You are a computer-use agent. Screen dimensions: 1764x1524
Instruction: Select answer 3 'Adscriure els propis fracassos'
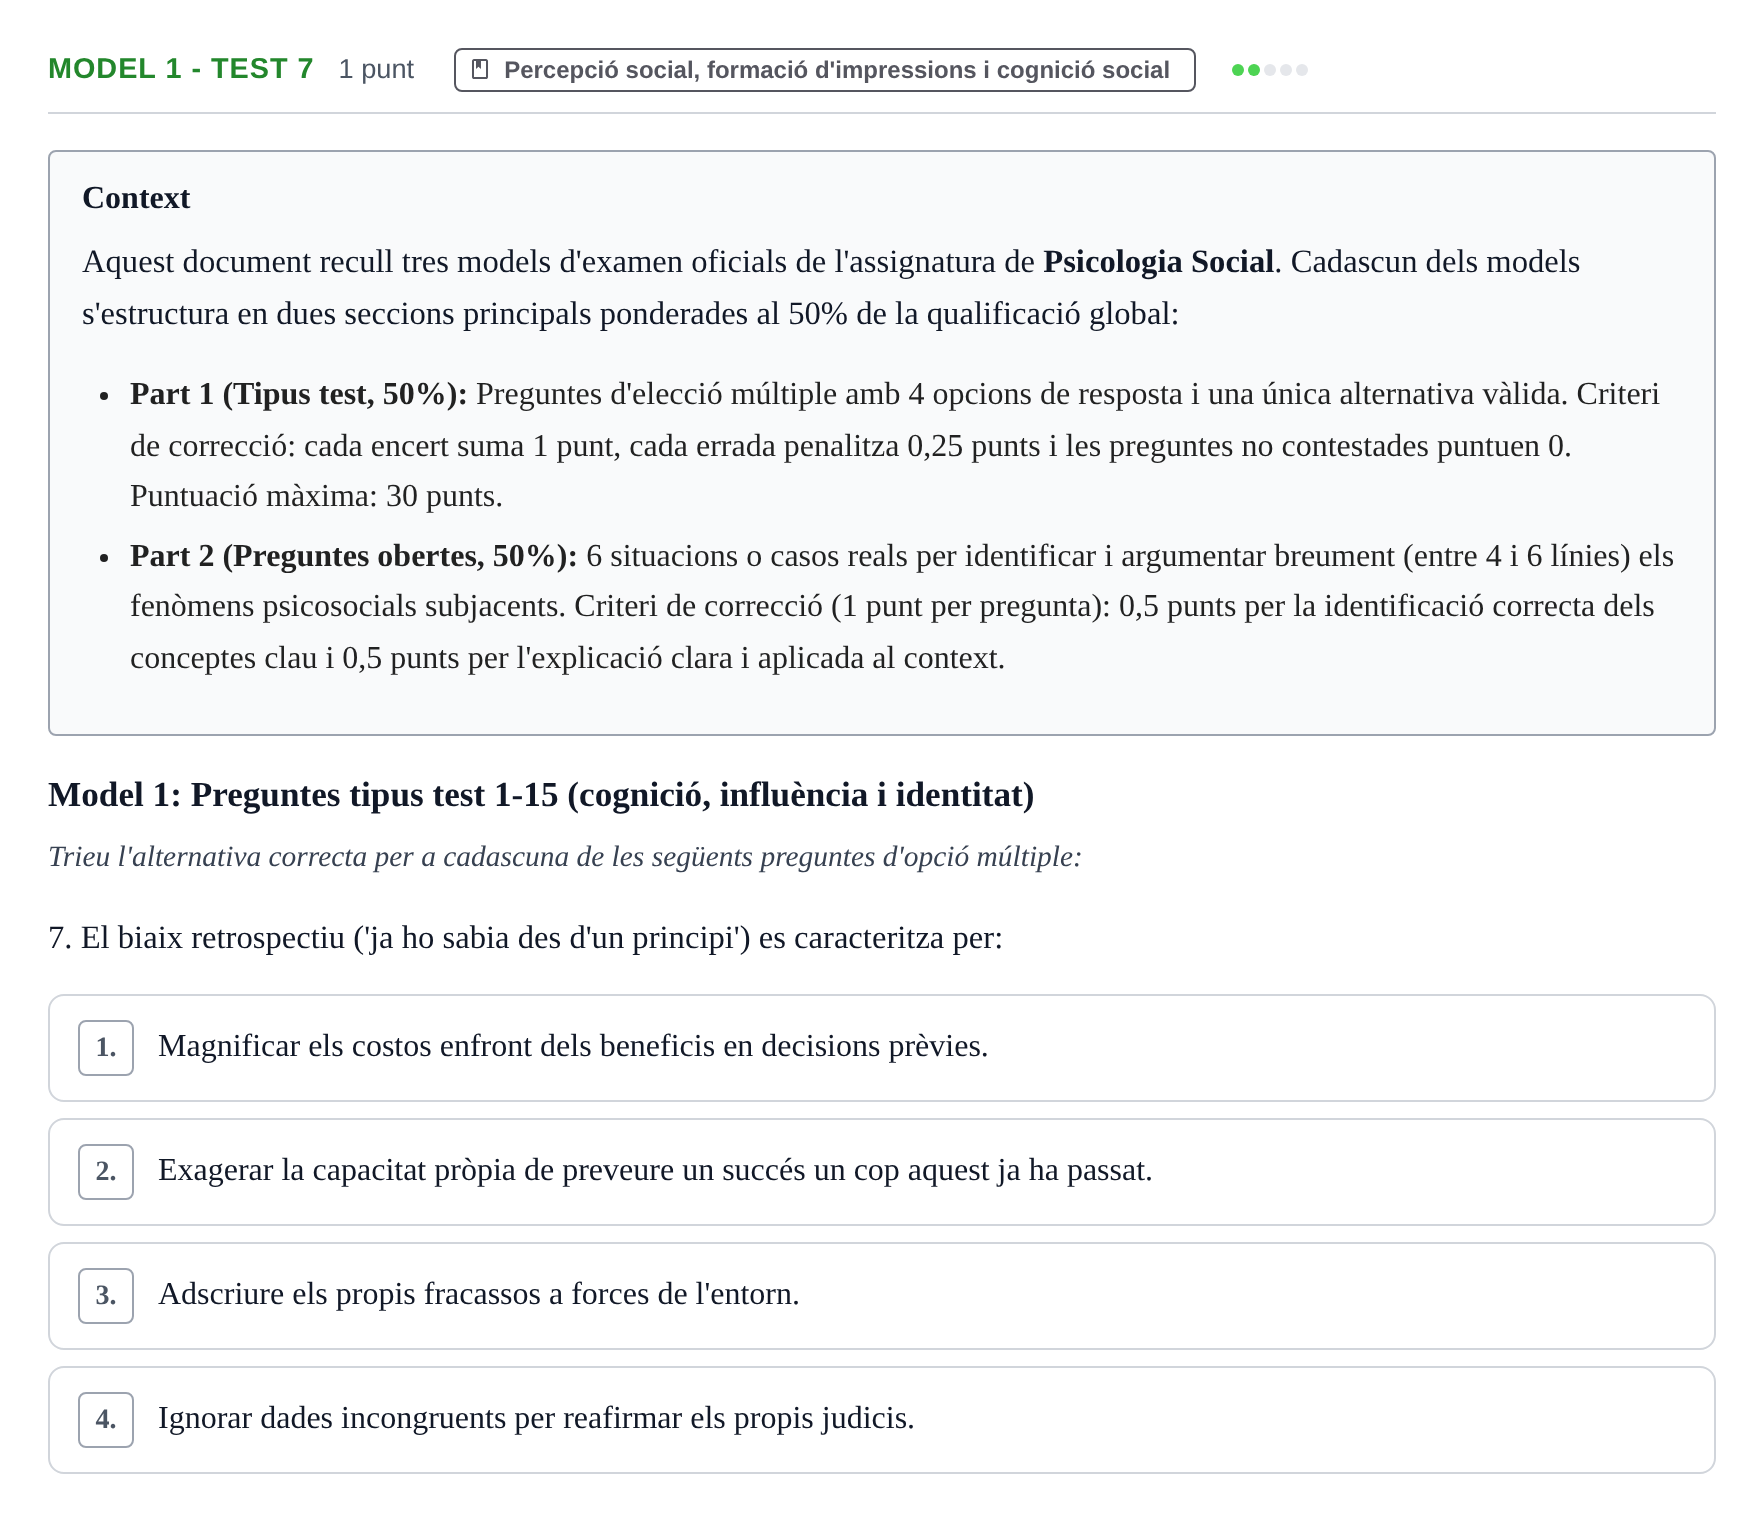[882, 1296]
